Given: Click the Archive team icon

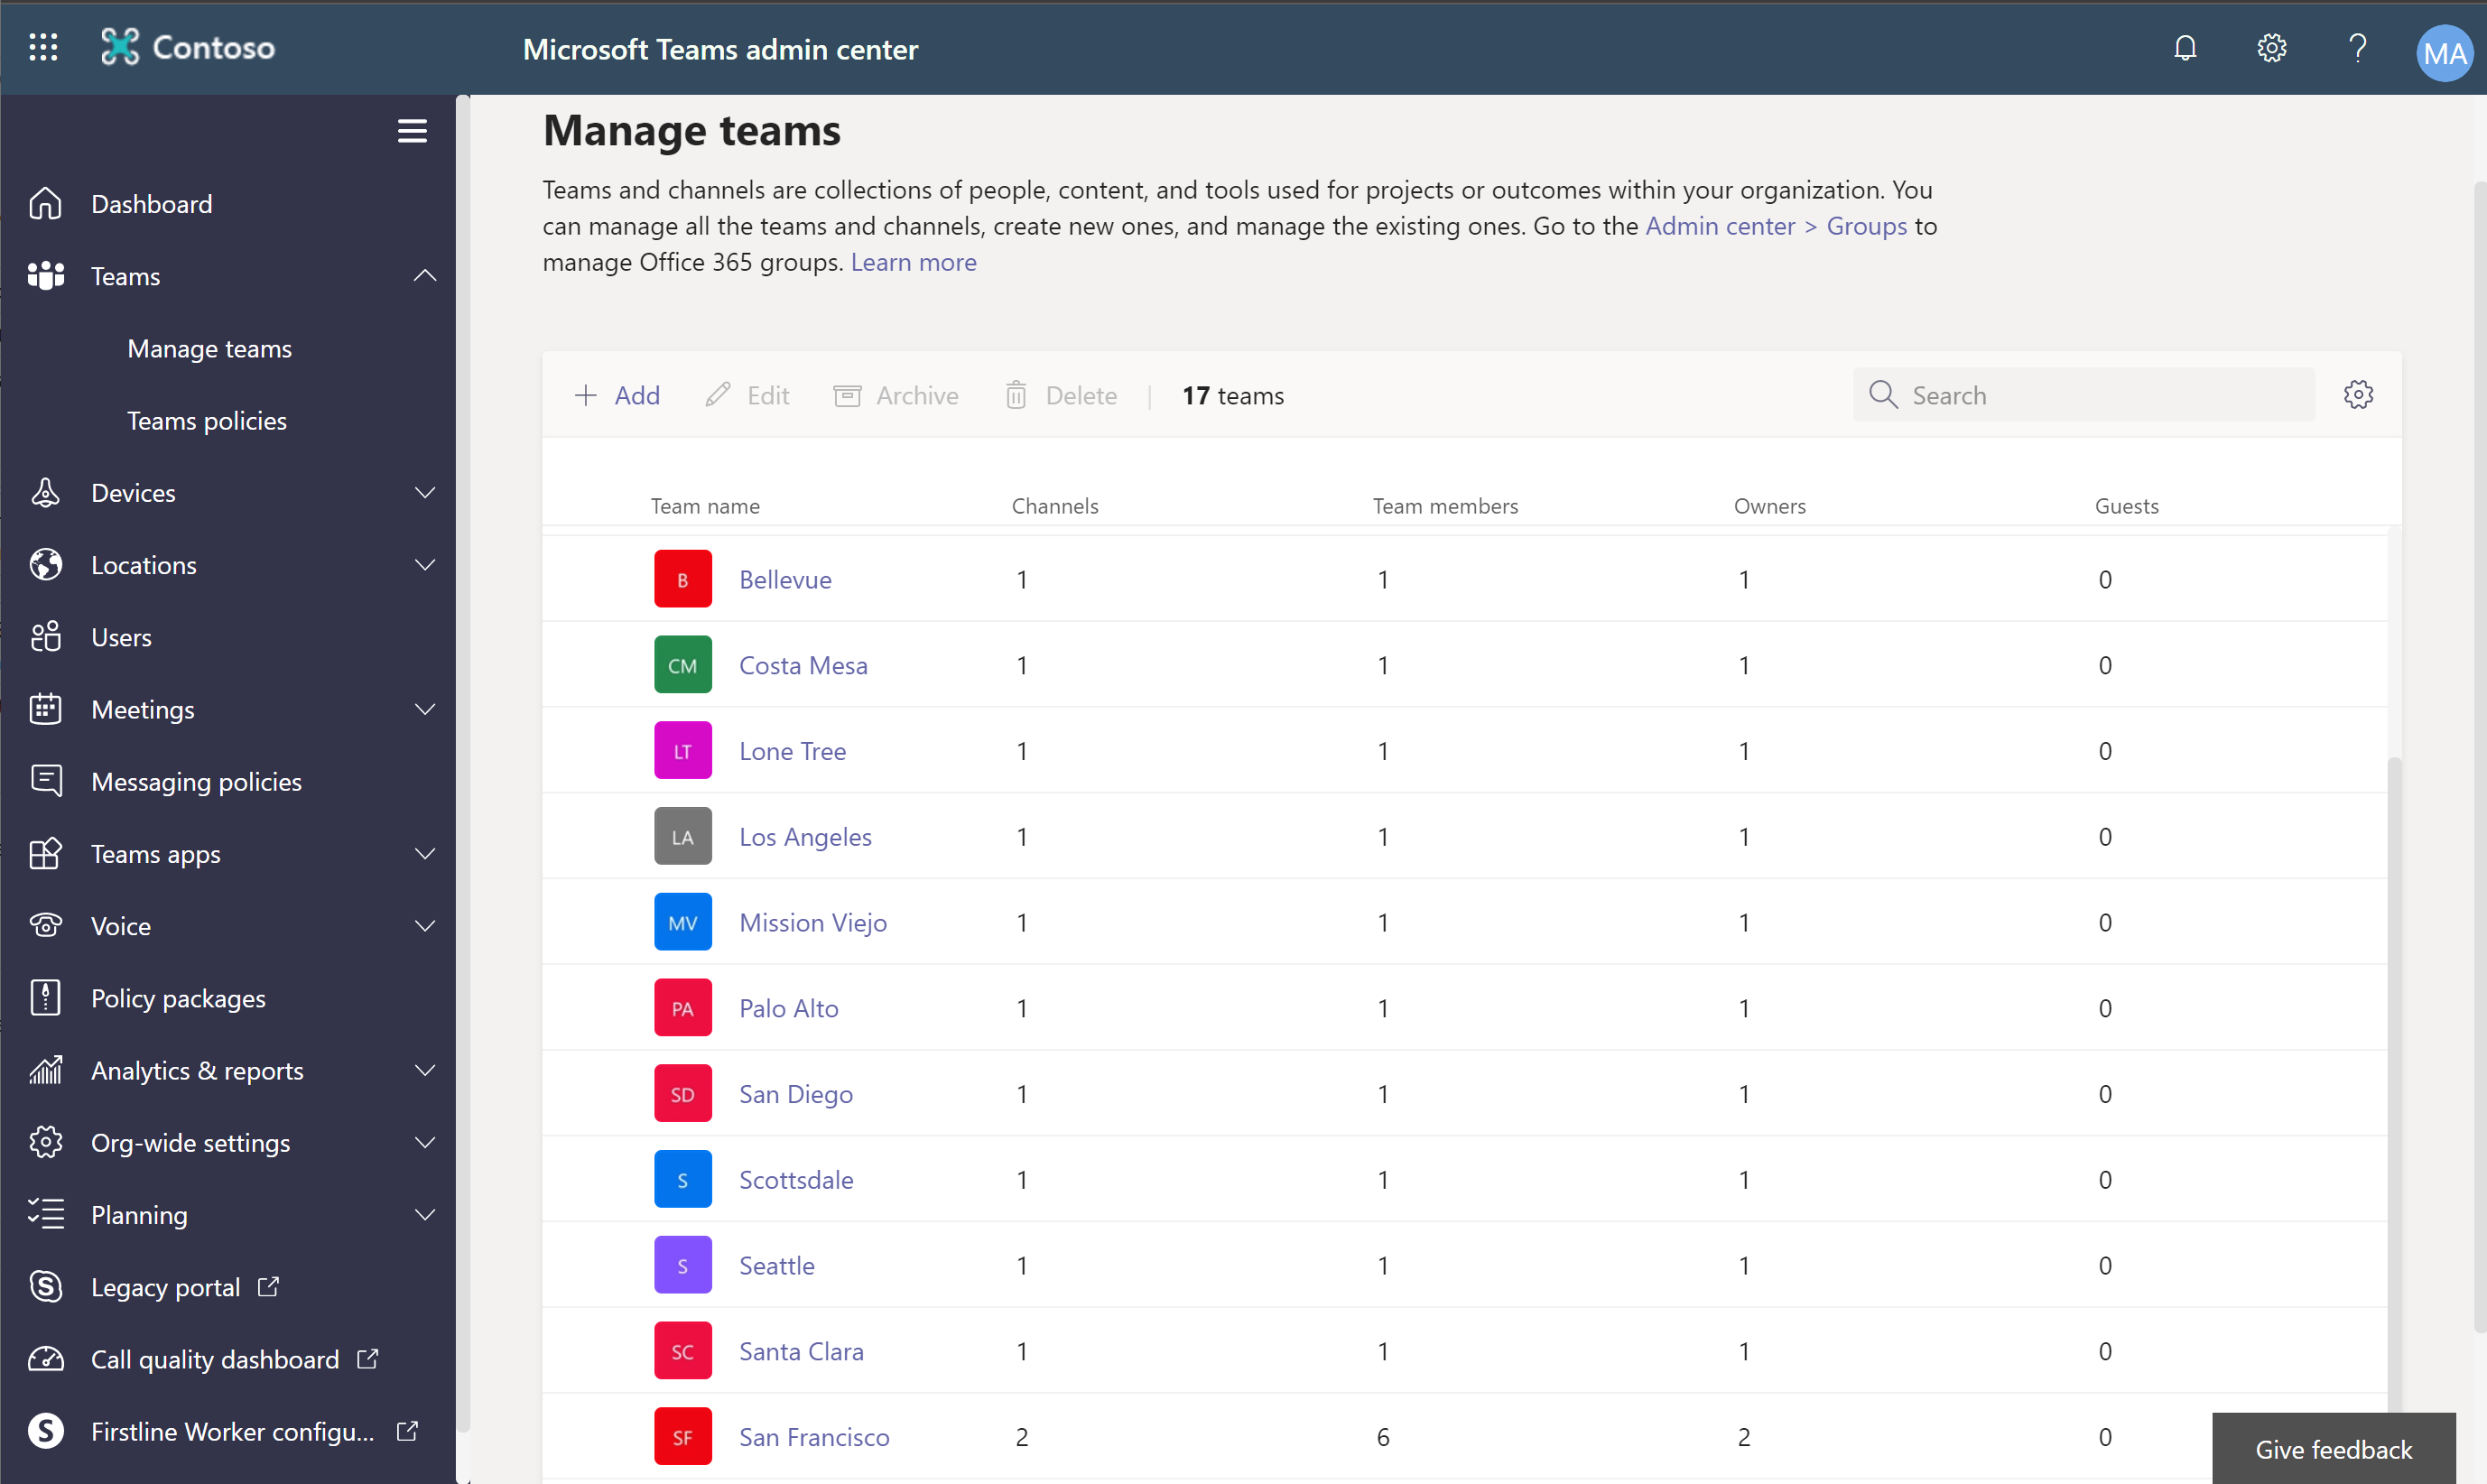Looking at the screenshot, I should [848, 394].
